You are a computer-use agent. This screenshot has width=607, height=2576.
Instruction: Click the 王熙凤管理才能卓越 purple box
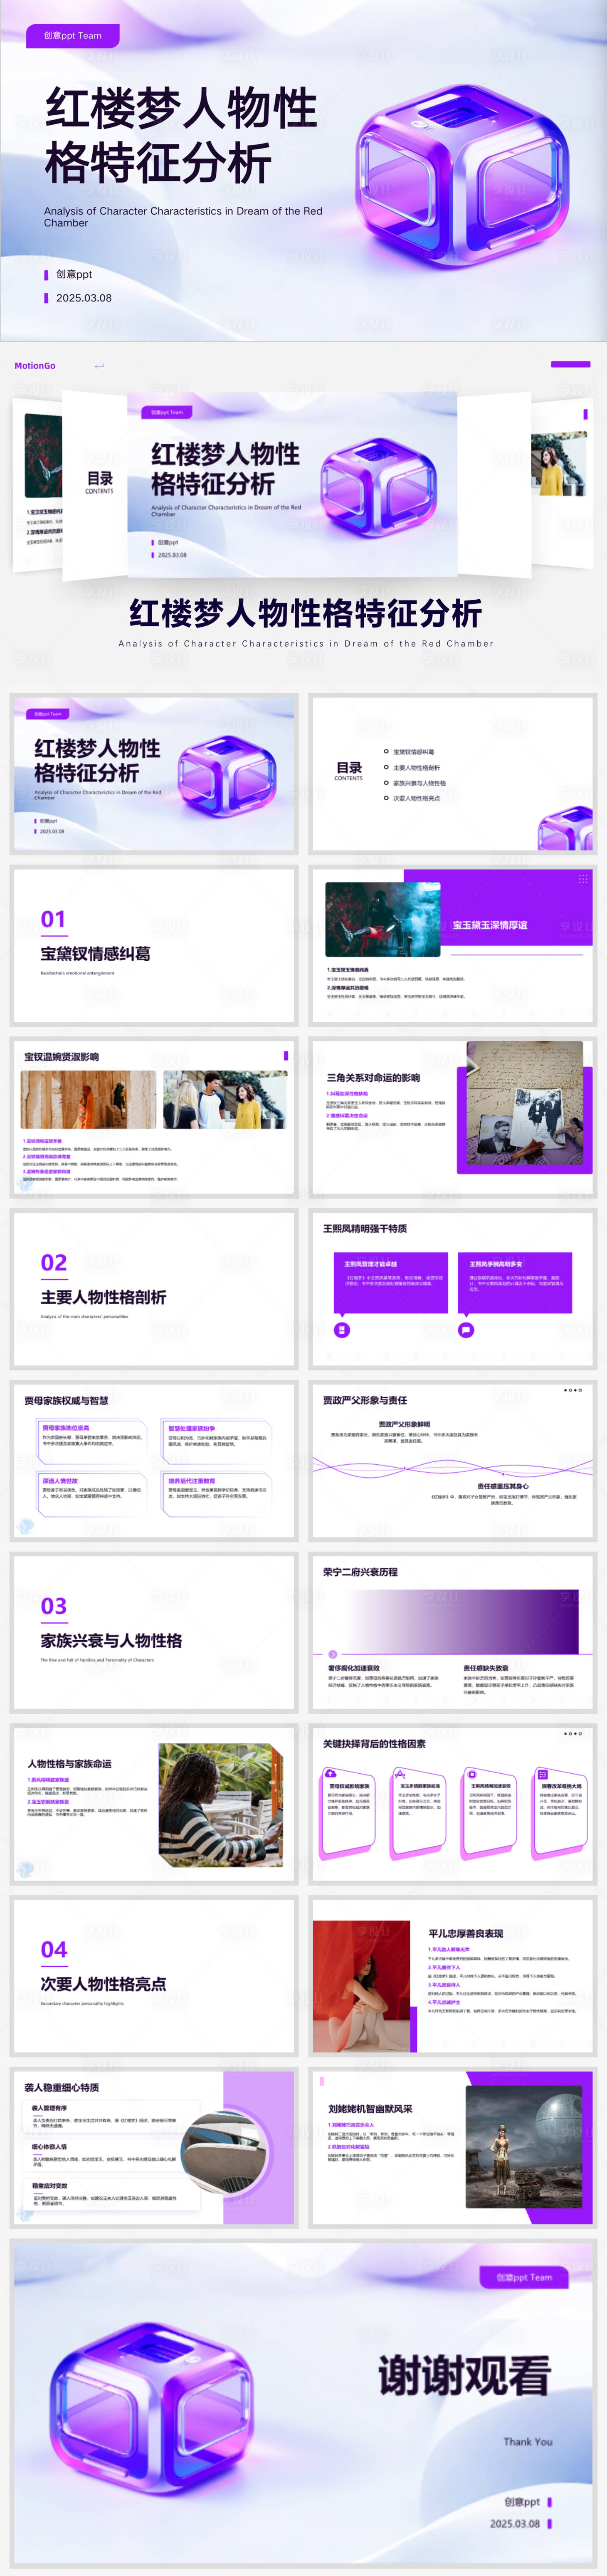391,1283
